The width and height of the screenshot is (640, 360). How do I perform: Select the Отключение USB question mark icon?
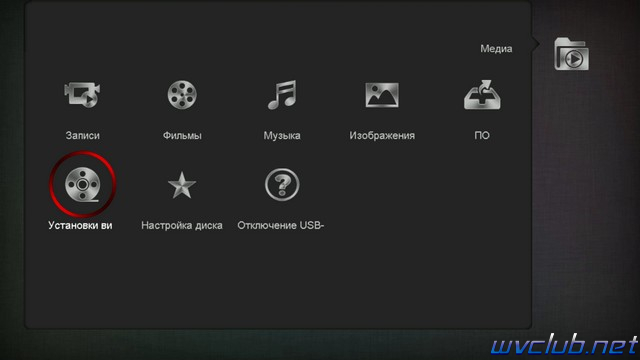[282, 184]
